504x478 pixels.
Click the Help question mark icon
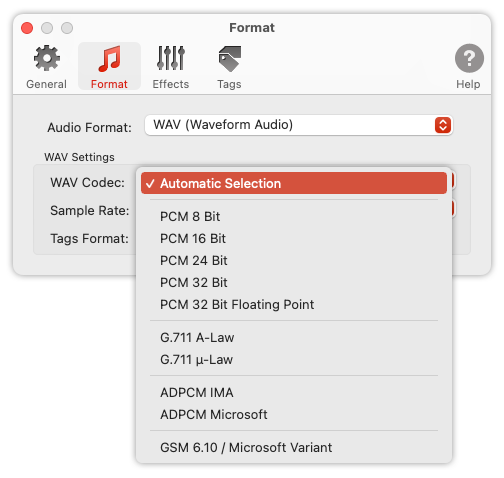click(x=469, y=58)
